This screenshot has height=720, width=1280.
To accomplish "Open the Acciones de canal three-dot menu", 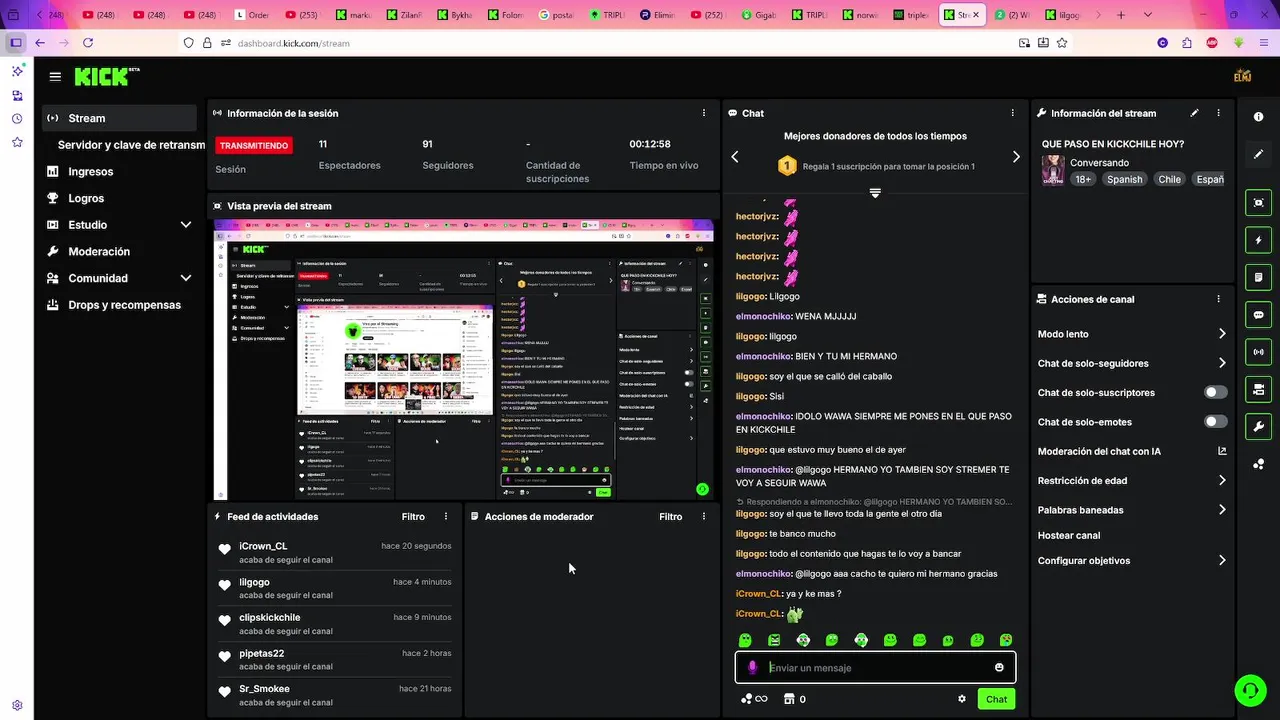I will (1218, 299).
